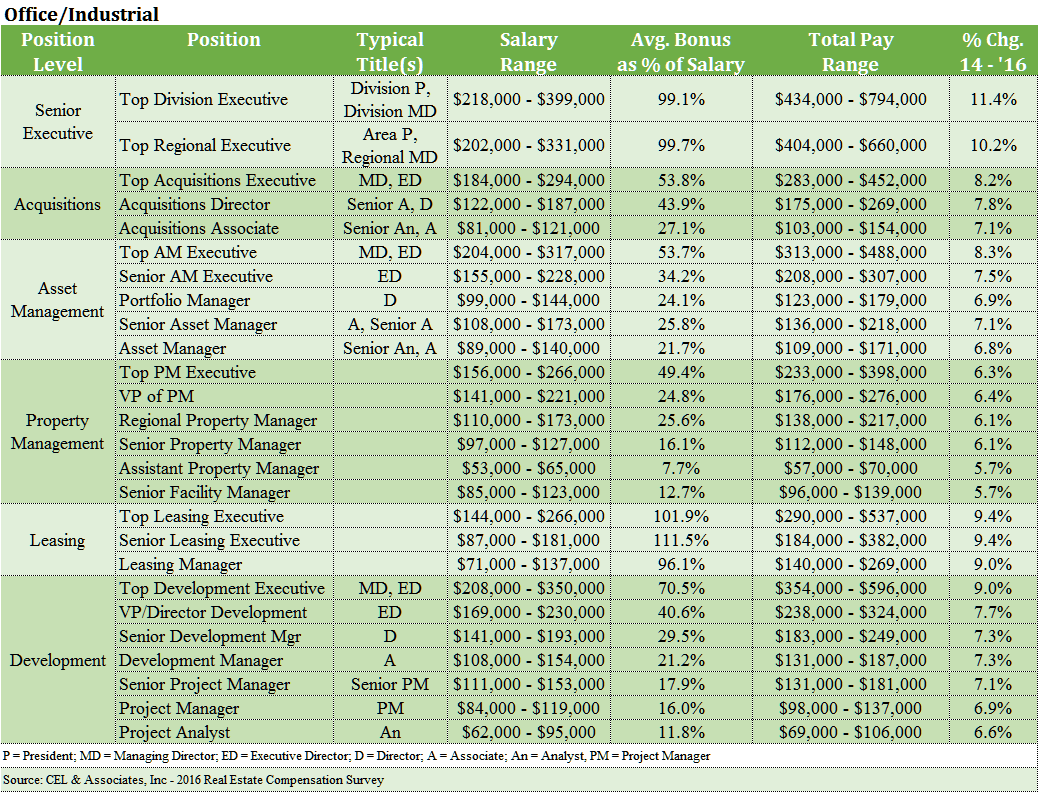Click the "Senior A, D" title cell
1038x792 pixels.
click(x=390, y=204)
